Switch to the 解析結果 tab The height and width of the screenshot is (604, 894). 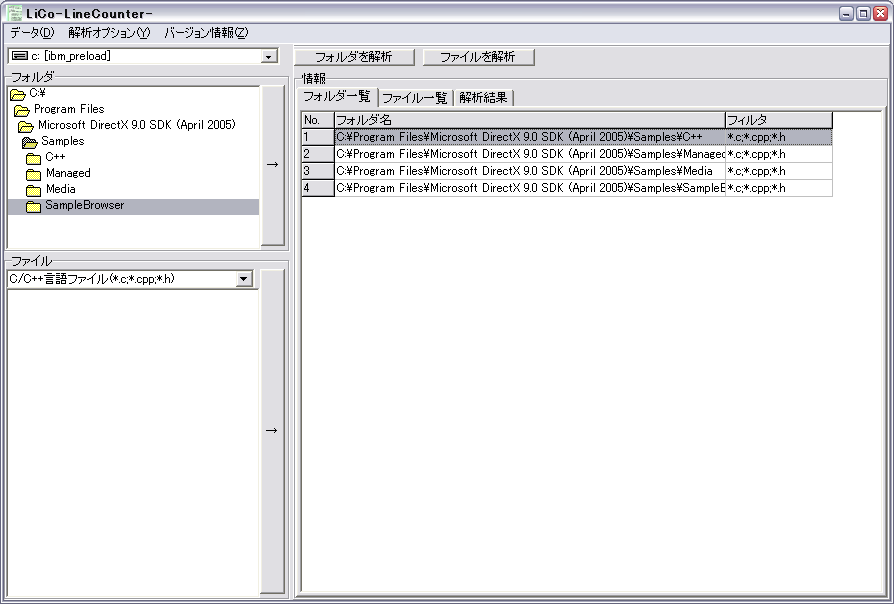pos(483,98)
